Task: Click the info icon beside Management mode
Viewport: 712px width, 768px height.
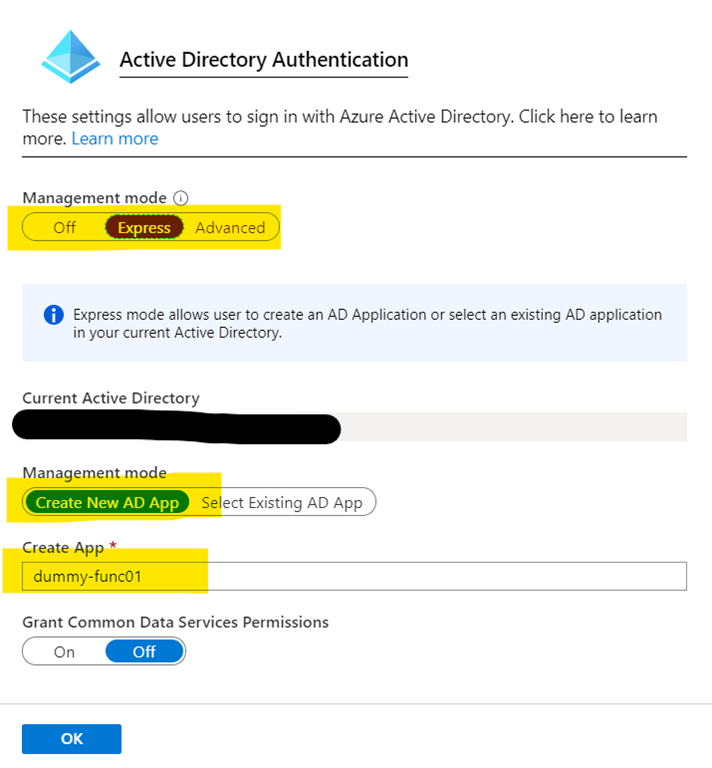Action: click(x=181, y=198)
